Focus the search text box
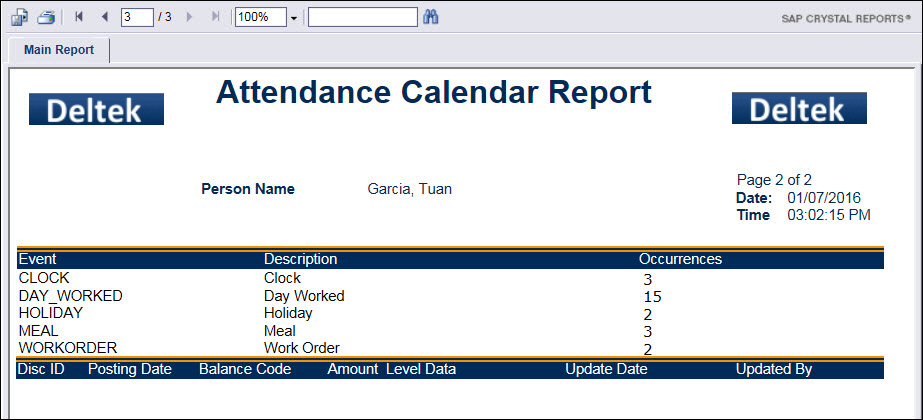Image resolution: width=923 pixels, height=420 pixels. (362, 17)
